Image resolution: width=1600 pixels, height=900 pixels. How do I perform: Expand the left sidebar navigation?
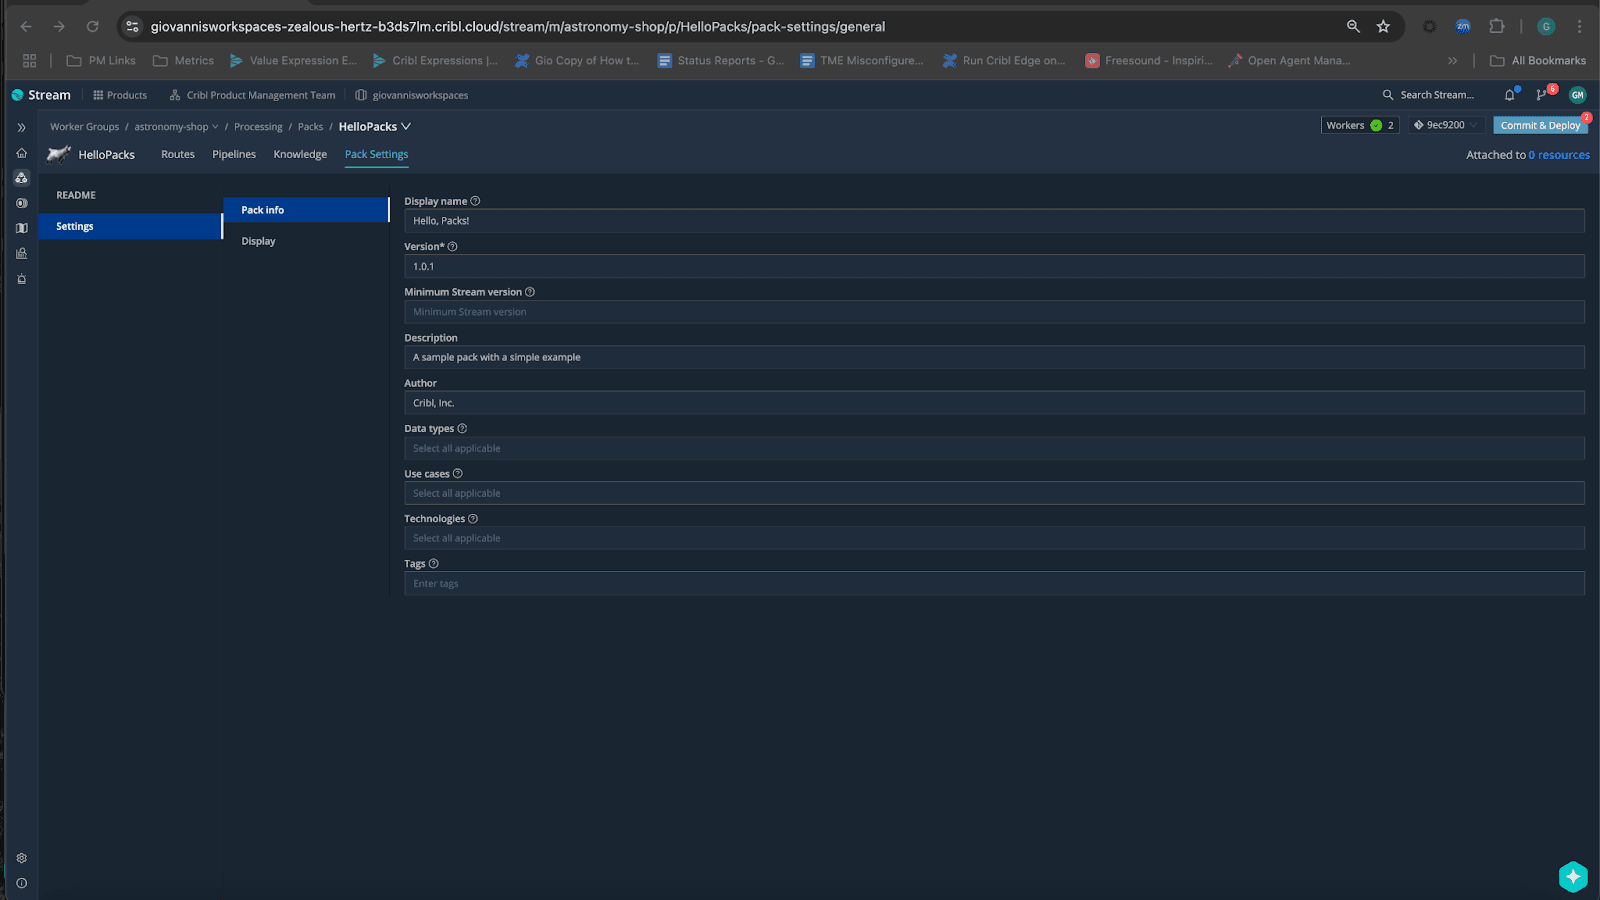[21, 128]
